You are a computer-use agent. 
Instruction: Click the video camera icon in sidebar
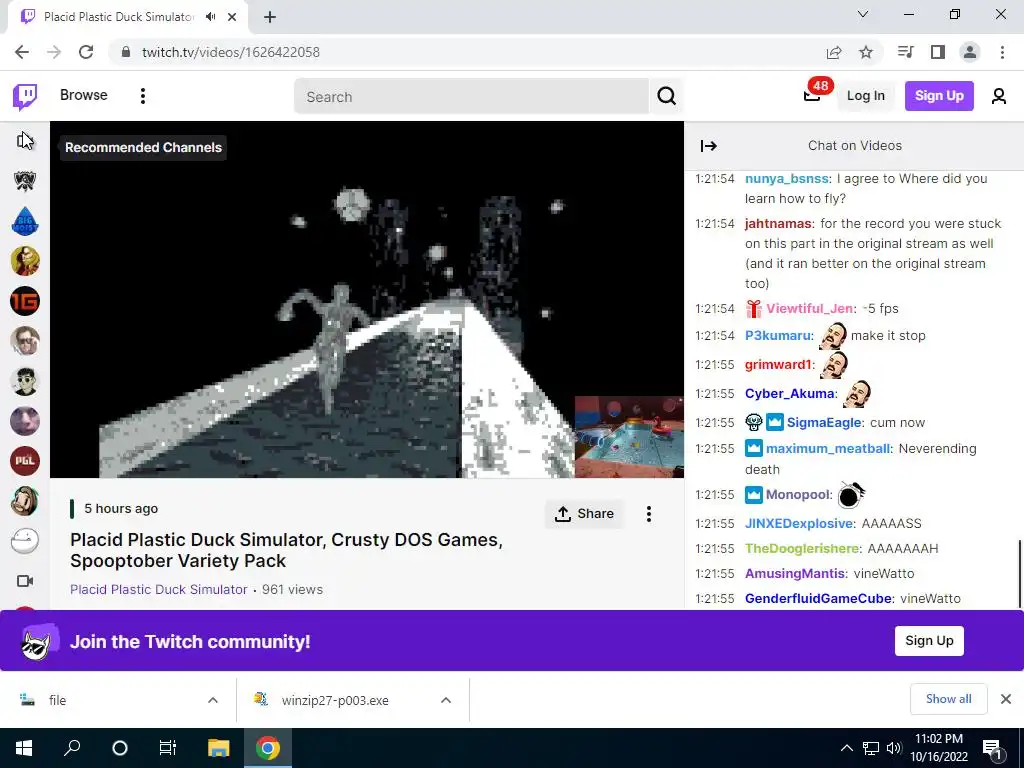pos(25,581)
